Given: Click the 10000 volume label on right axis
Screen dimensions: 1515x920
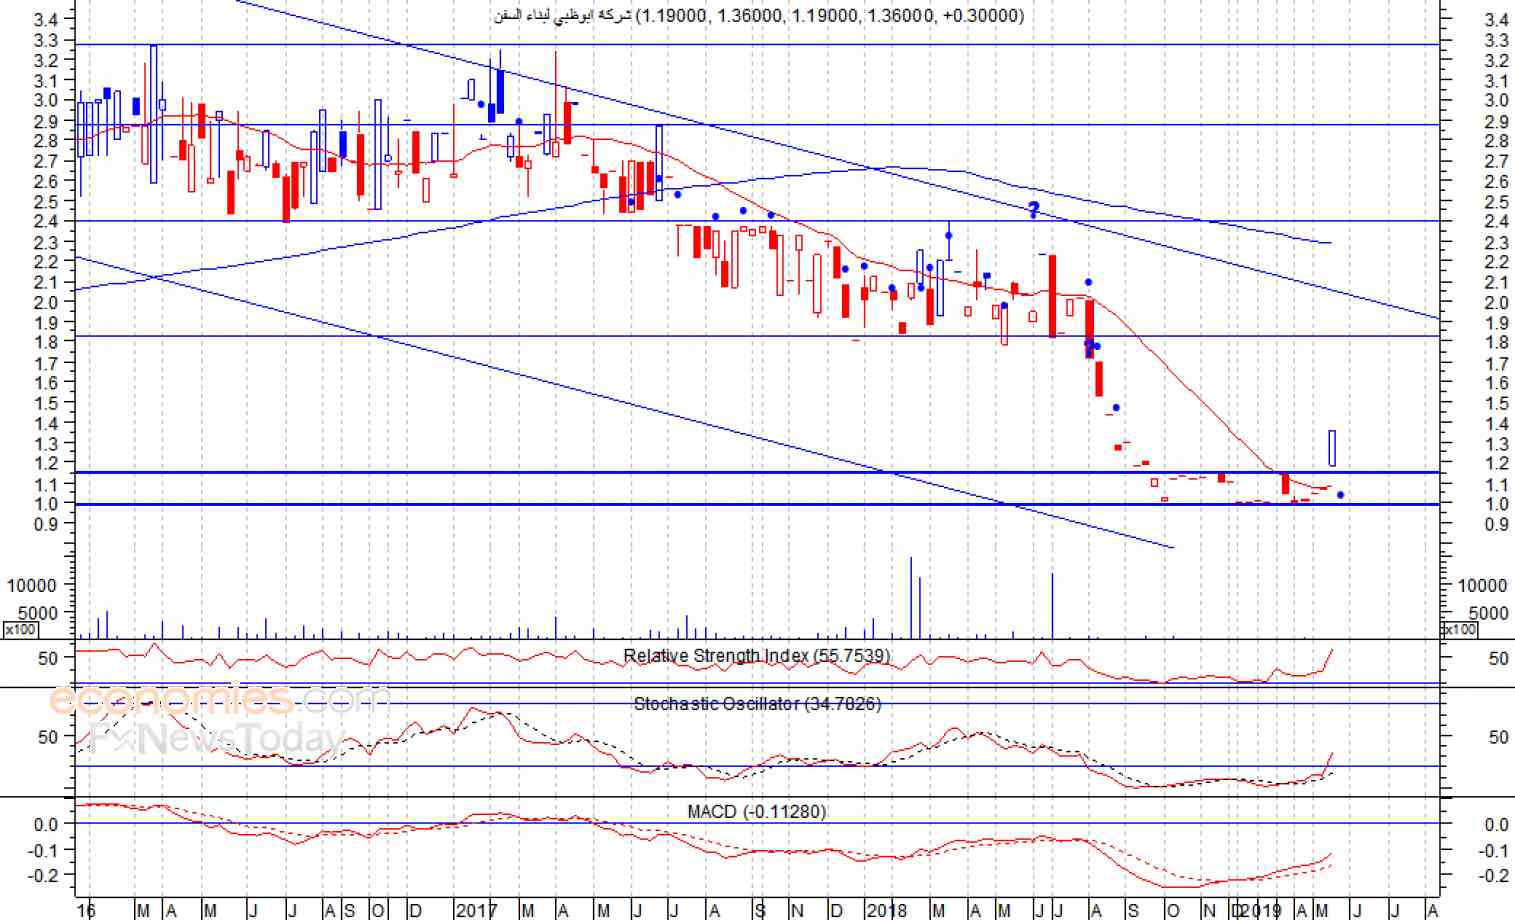Looking at the screenshot, I should pos(1482,585).
